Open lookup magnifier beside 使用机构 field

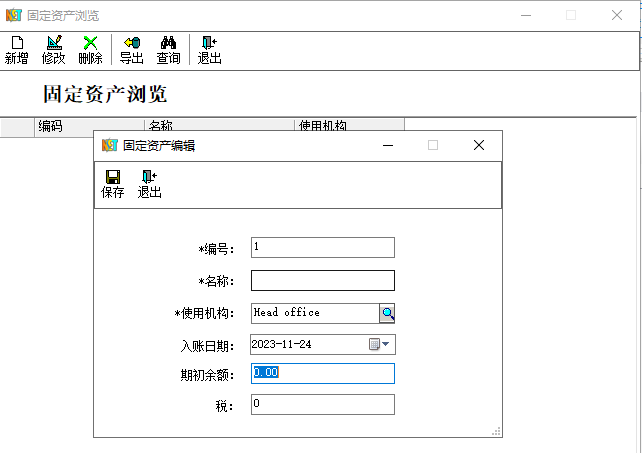pyautogui.click(x=387, y=314)
